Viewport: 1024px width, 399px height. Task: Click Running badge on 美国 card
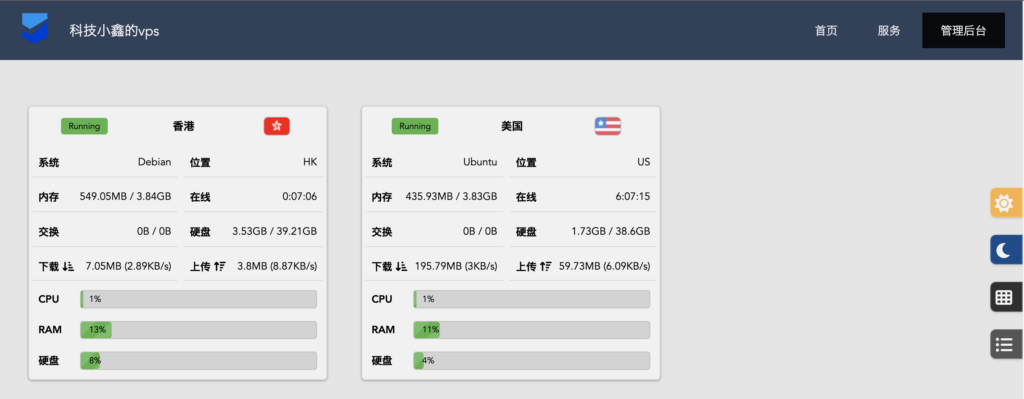(x=415, y=126)
